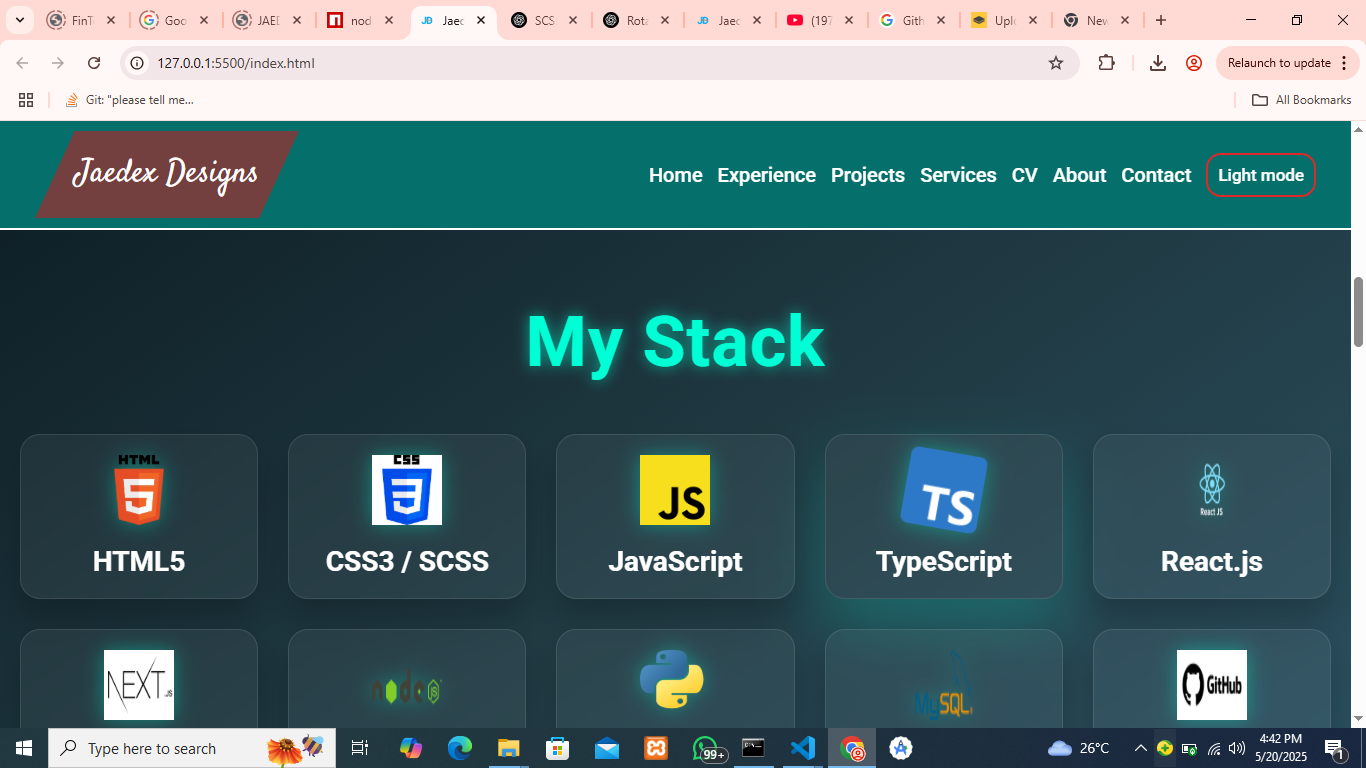Open the clock showing 4:42 PM
1366x768 pixels.
1280,748
